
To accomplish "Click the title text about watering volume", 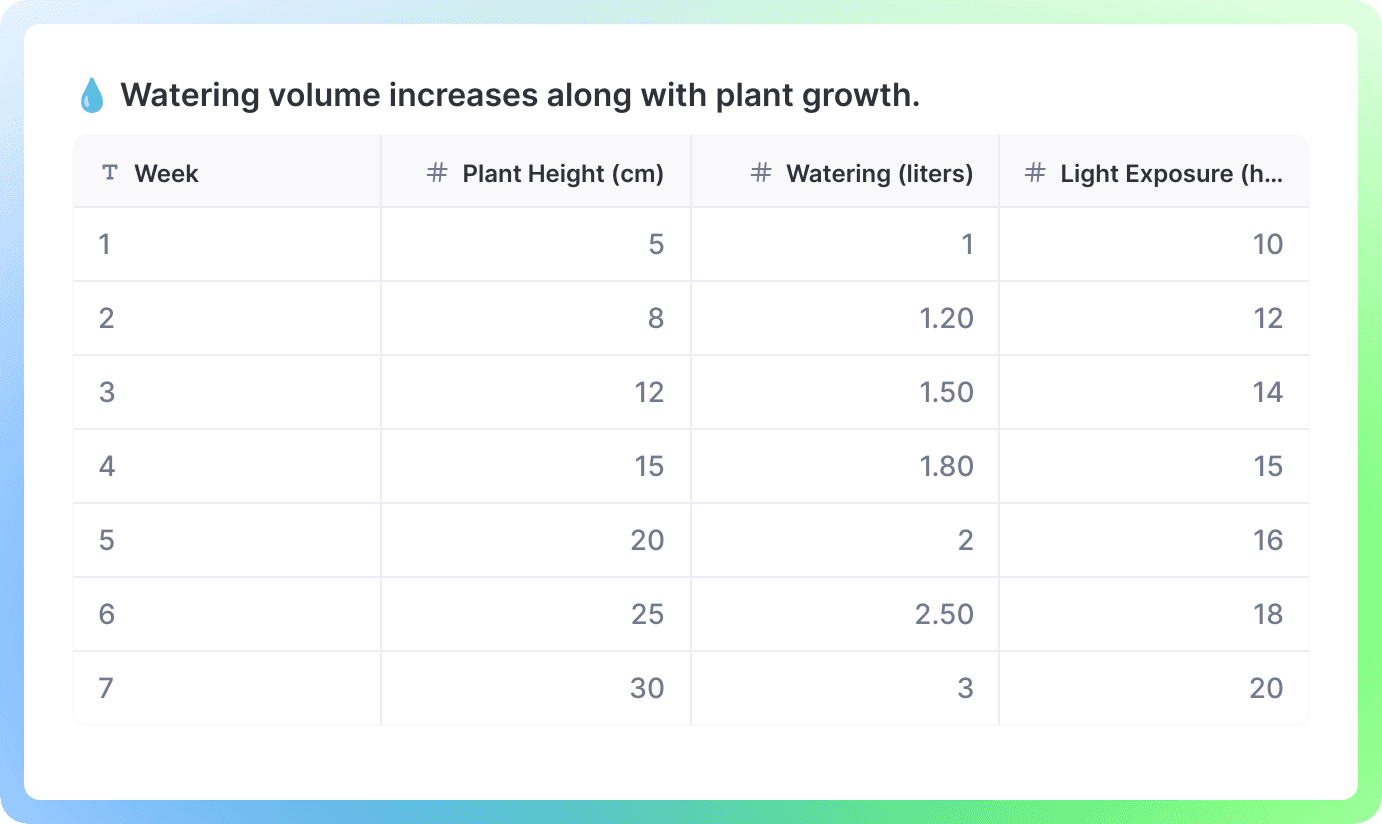I will [520, 94].
